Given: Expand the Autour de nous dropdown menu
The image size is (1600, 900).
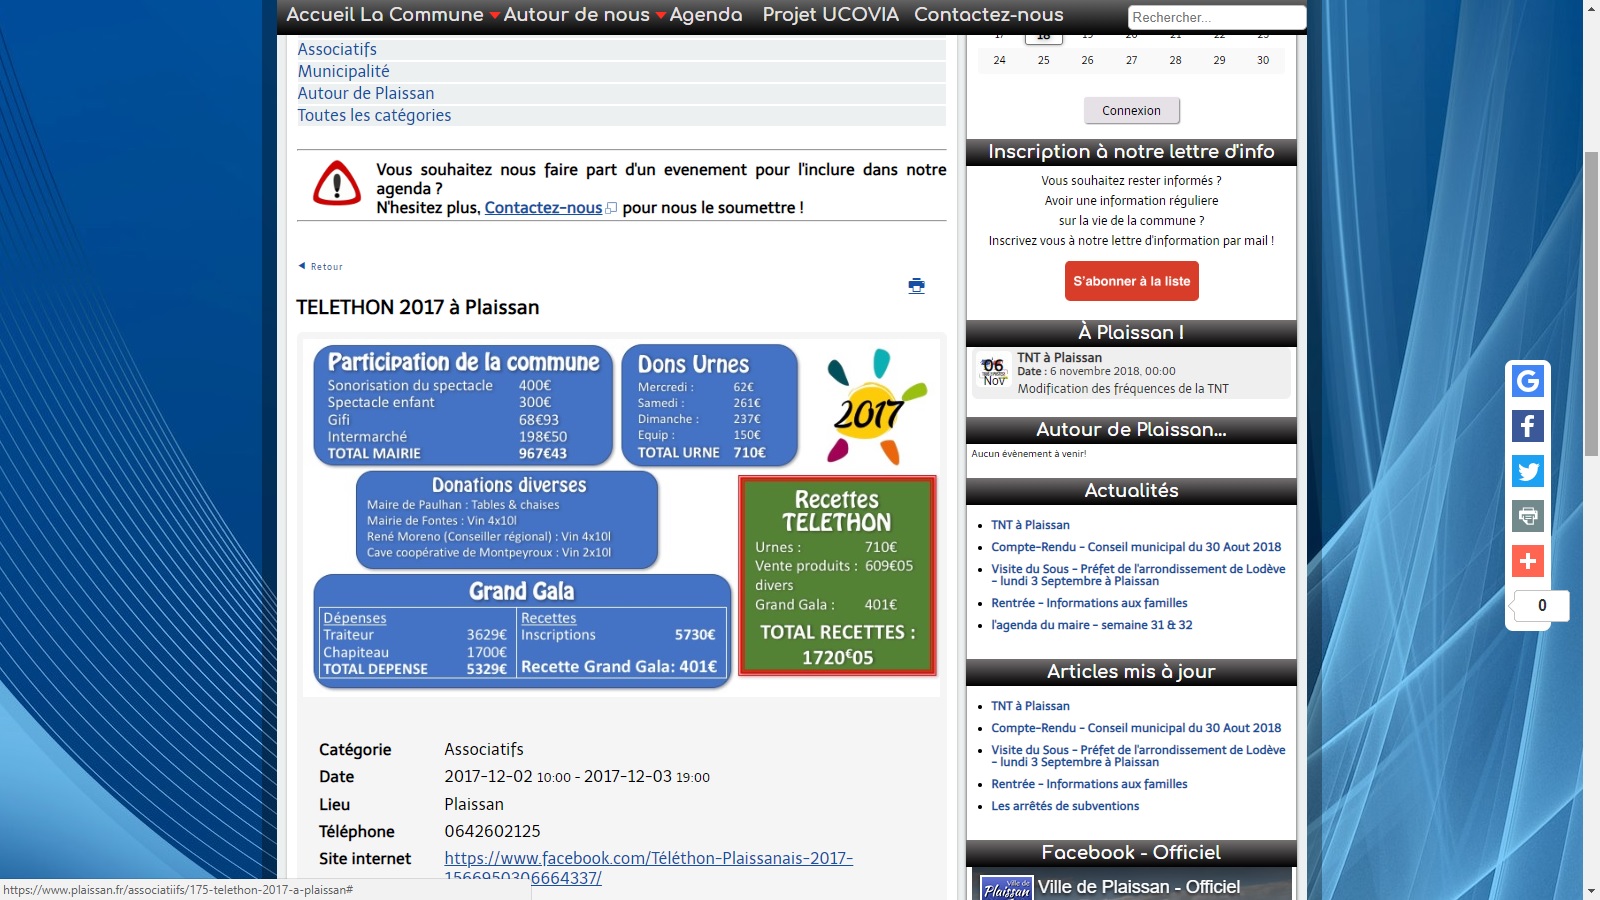Looking at the screenshot, I should tap(584, 15).
